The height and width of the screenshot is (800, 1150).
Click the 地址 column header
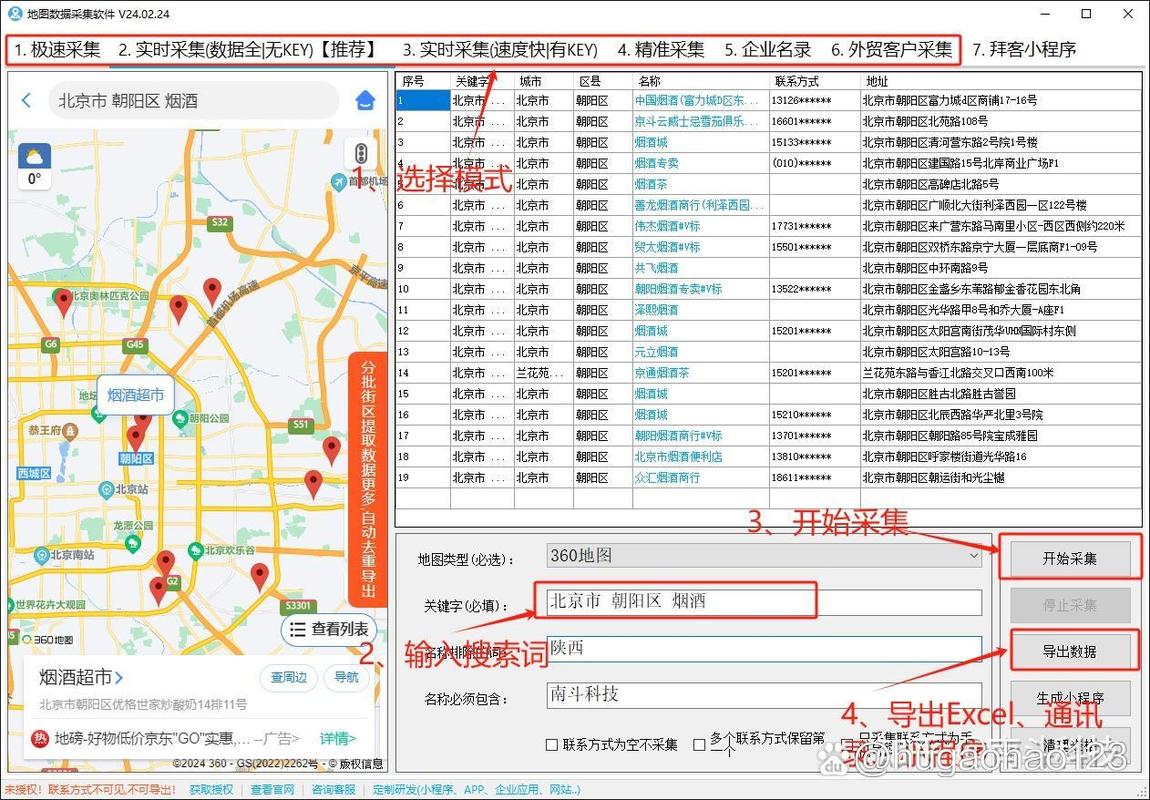(x=1002, y=81)
